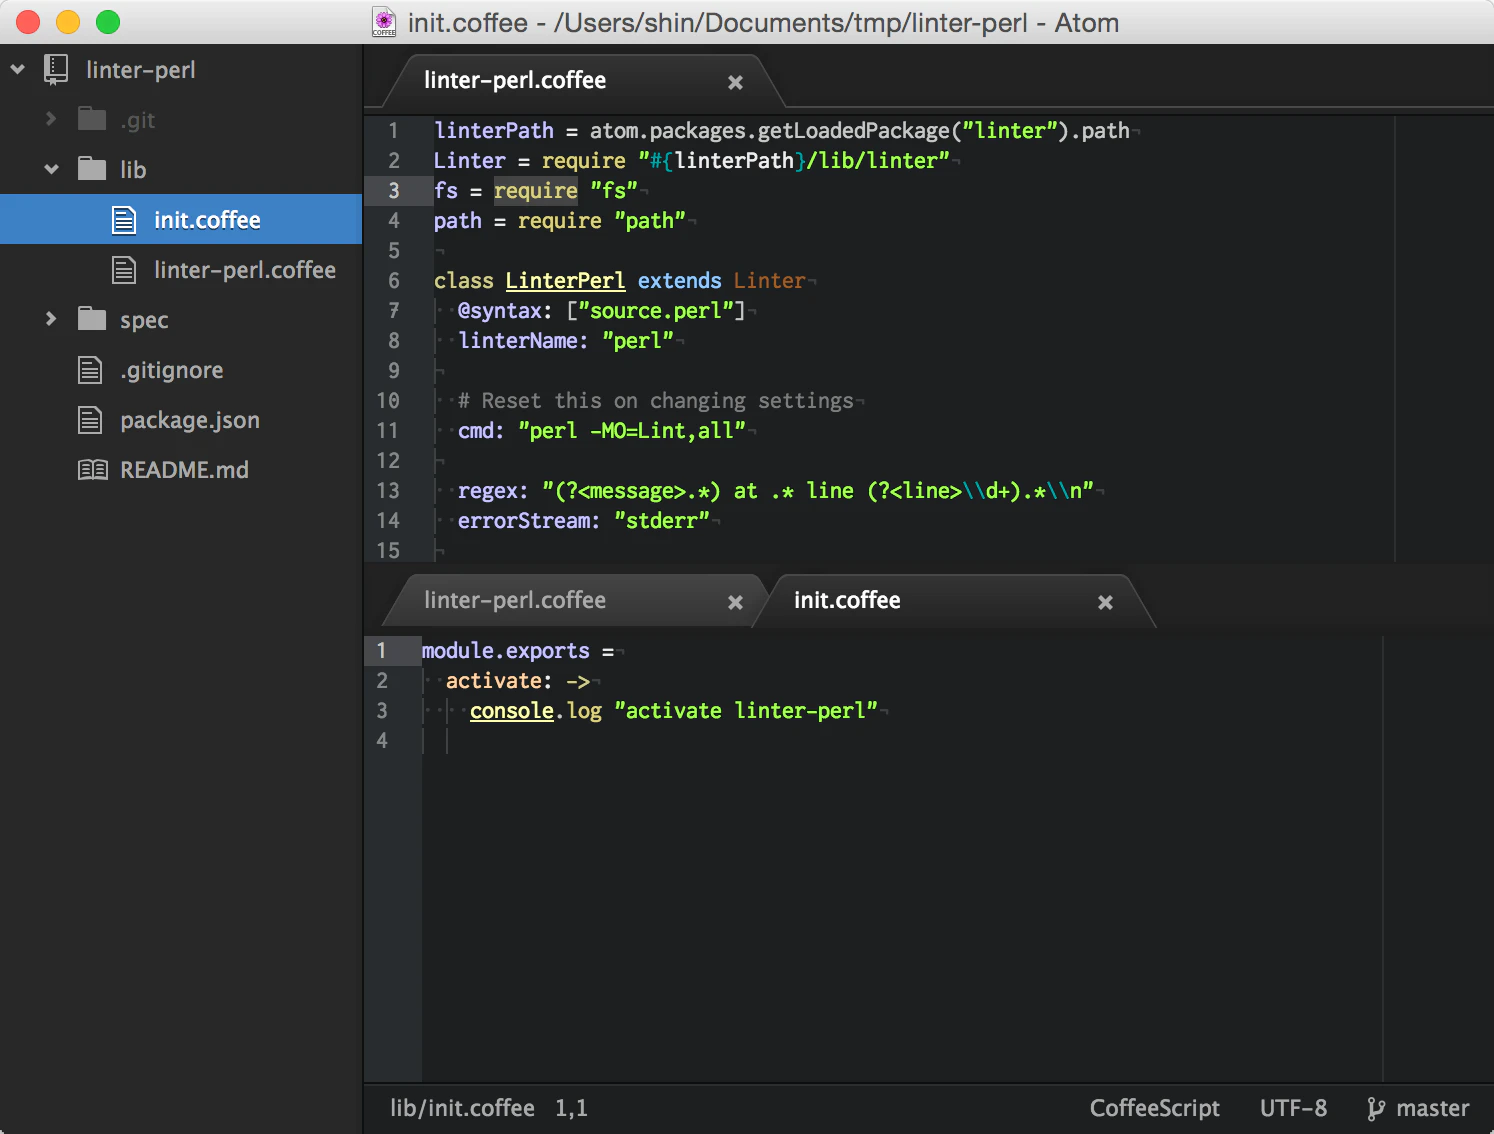This screenshot has height=1134, width=1494.
Task: Click the spec folder icon
Action: click(x=92, y=319)
